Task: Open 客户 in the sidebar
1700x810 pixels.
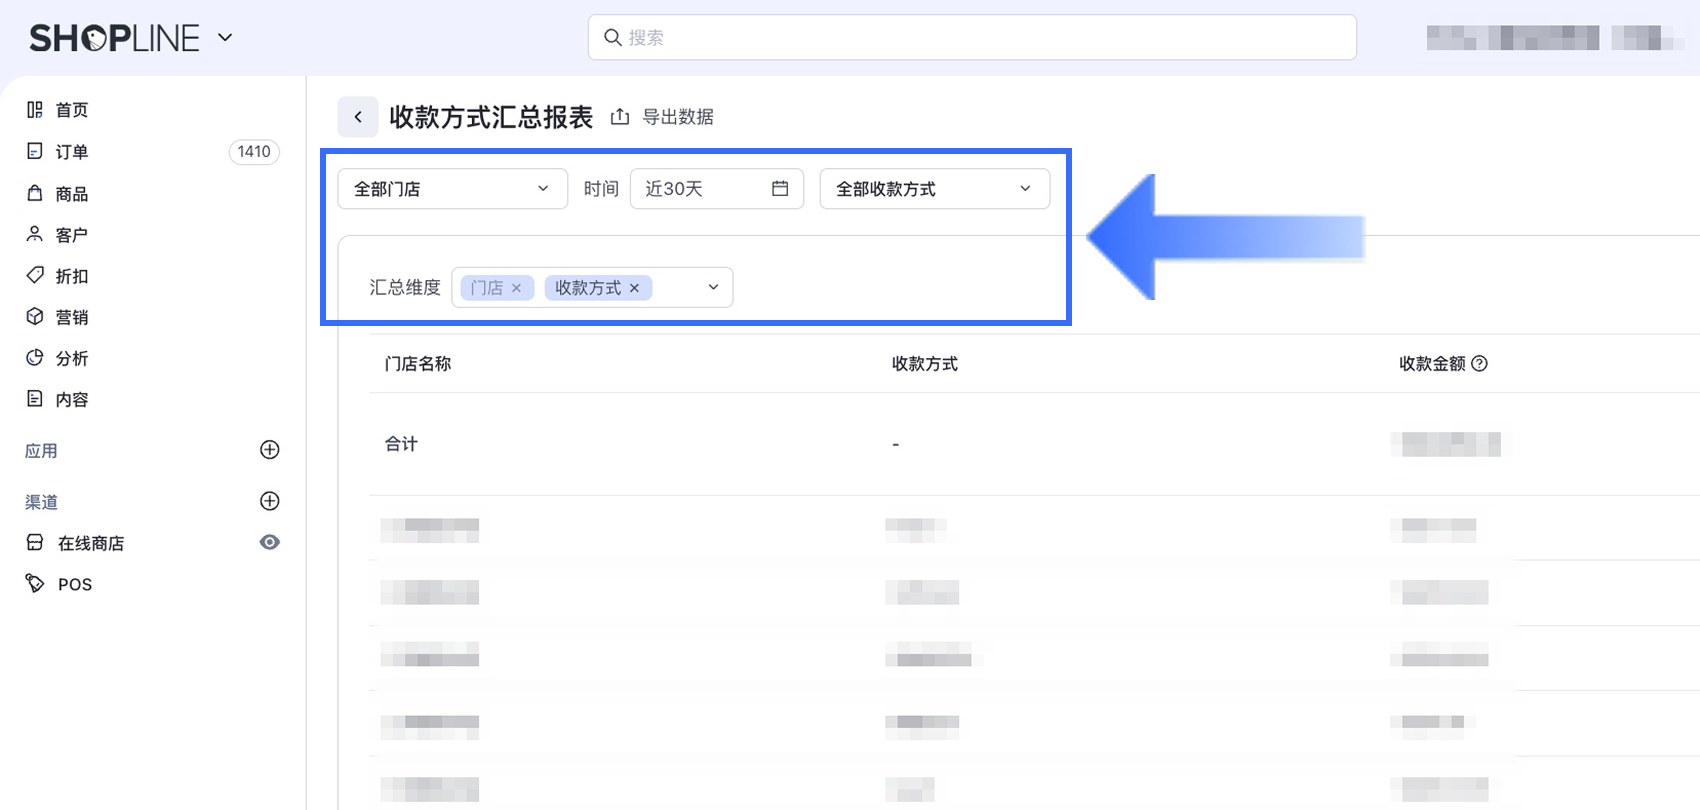Action: tap(72, 235)
